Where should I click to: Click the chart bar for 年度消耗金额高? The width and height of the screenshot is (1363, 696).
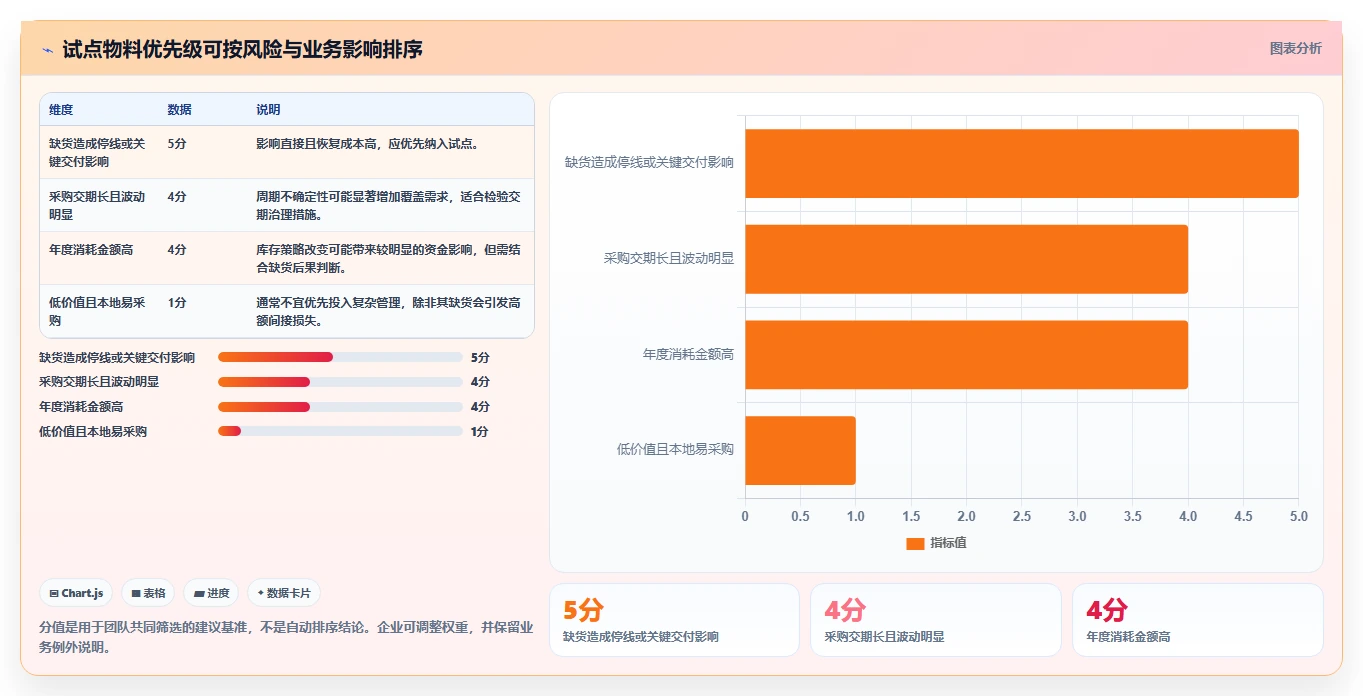pos(966,355)
